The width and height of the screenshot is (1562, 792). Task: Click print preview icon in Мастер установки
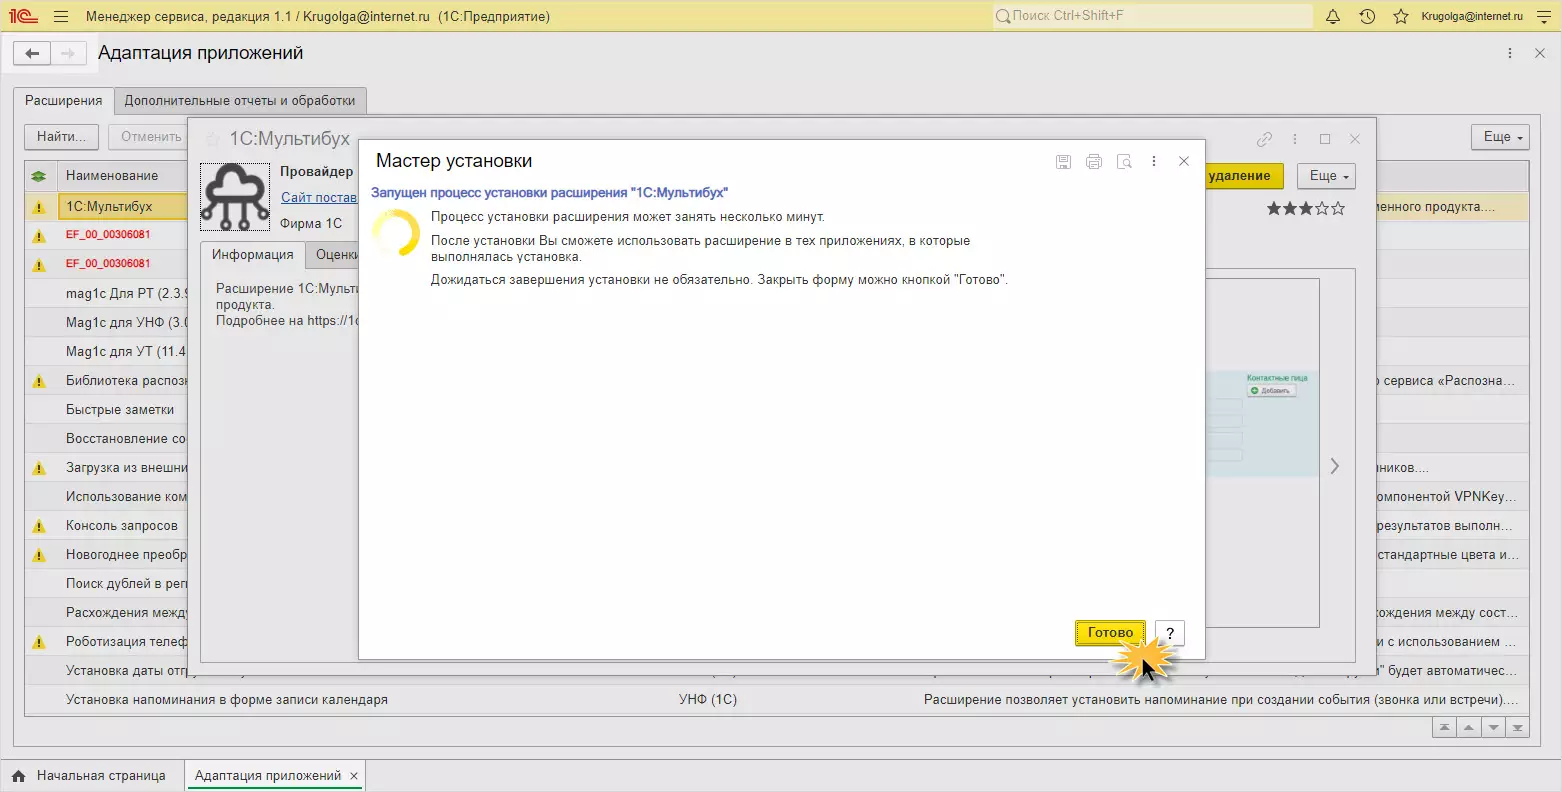tap(1124, 162)
